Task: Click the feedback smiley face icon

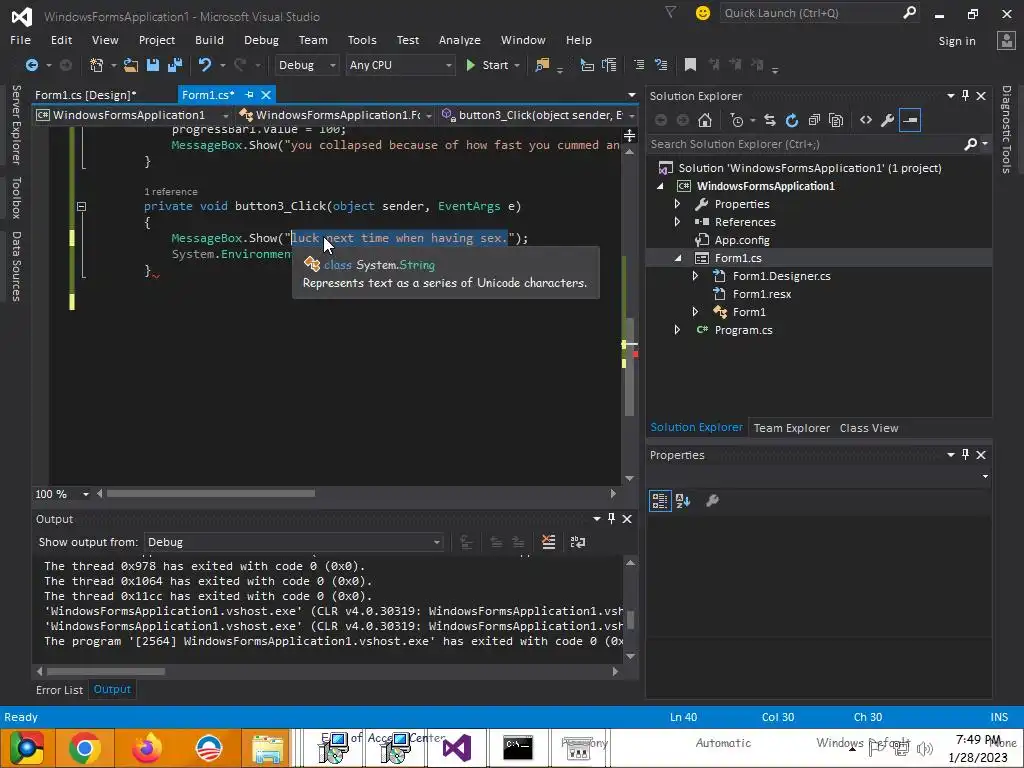Action: coord(703,13)
